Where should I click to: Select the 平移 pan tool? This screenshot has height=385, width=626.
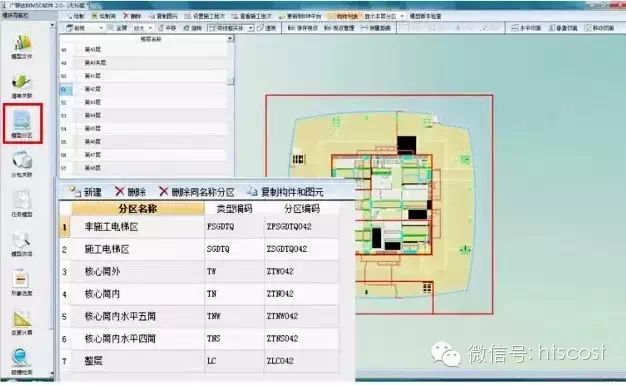167,28
